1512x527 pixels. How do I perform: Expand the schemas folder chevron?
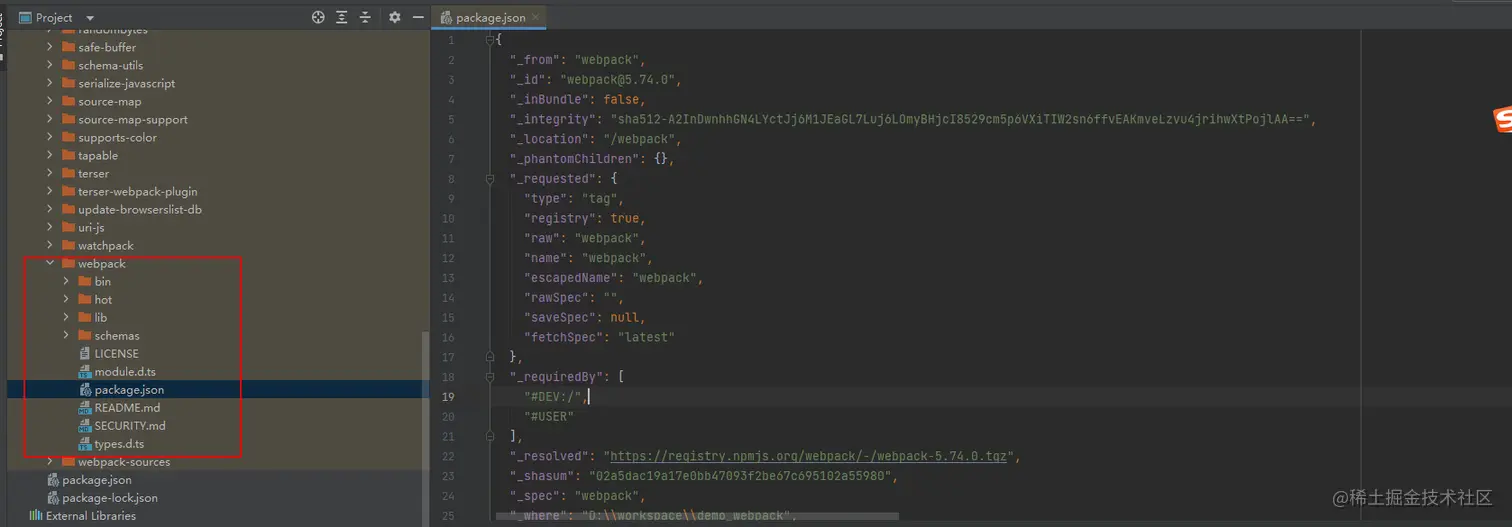(x=66, y=335)
